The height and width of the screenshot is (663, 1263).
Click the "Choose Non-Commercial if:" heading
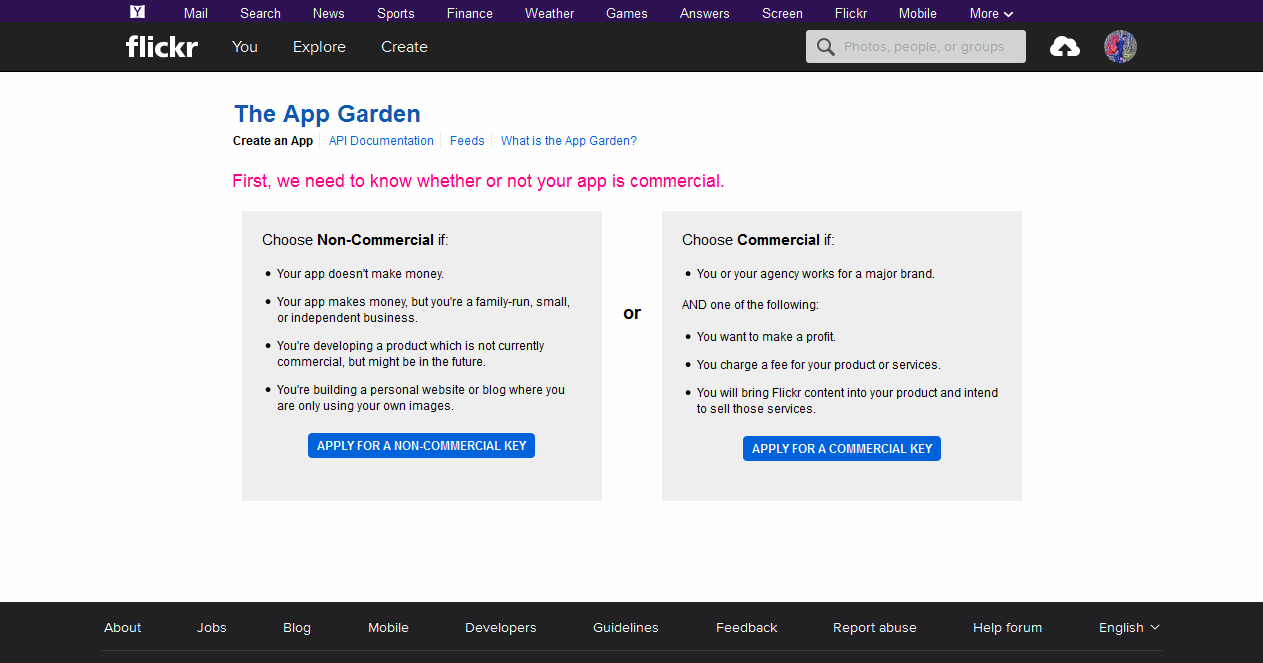point(355,240)
